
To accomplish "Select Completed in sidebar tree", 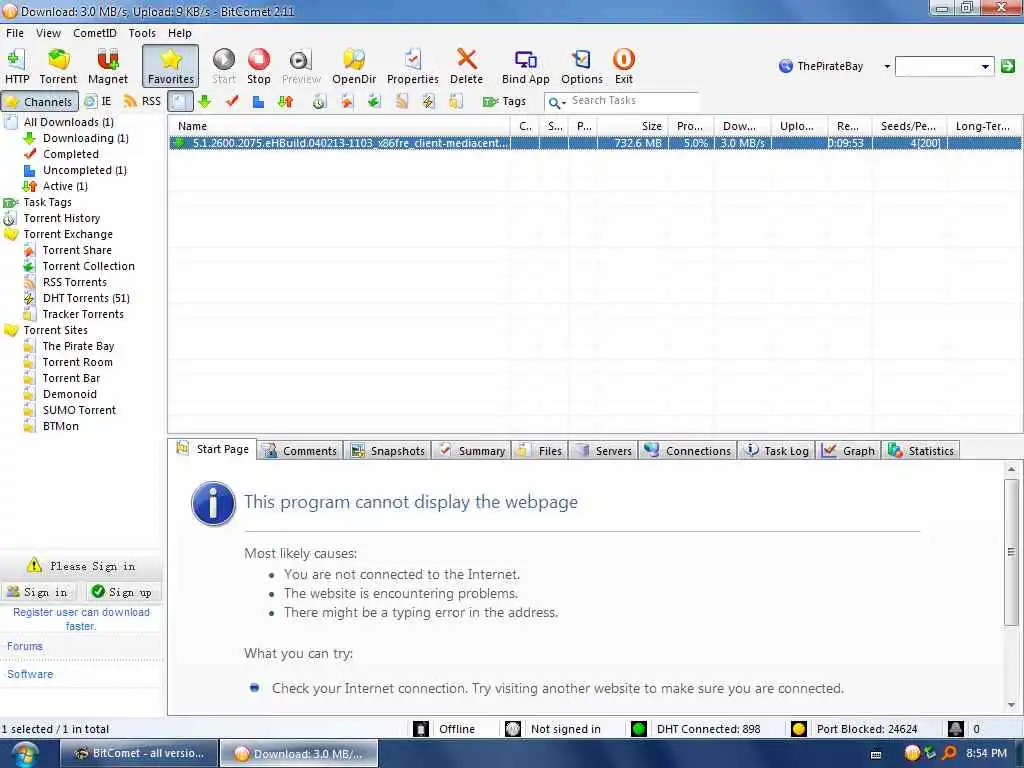I will pos(71,154).
